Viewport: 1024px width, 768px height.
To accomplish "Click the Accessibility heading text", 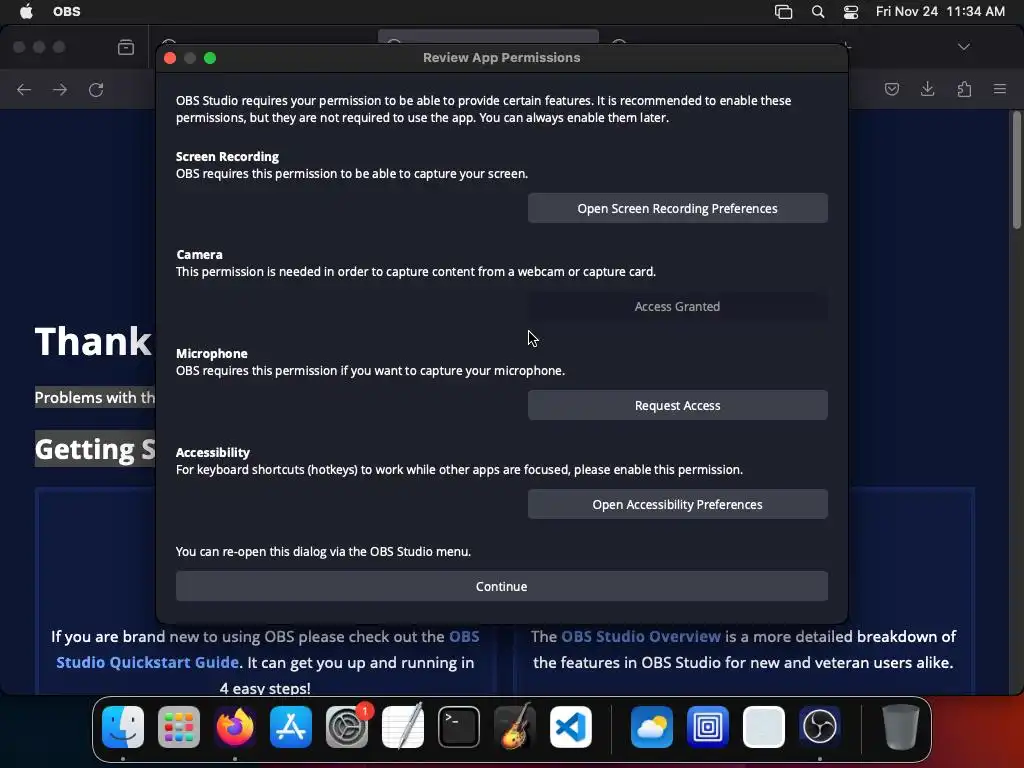I will point(213,453).
